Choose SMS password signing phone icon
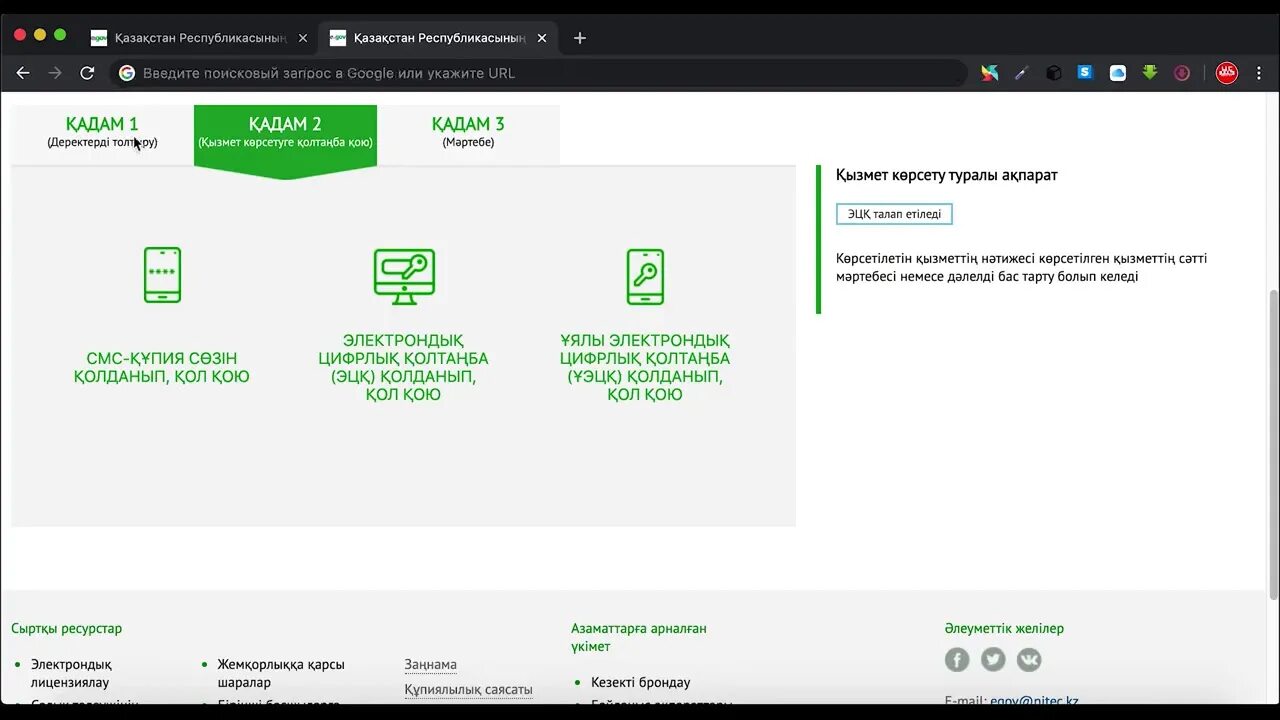The height and width of the screenshot is (720, 1280). point(162,275)
